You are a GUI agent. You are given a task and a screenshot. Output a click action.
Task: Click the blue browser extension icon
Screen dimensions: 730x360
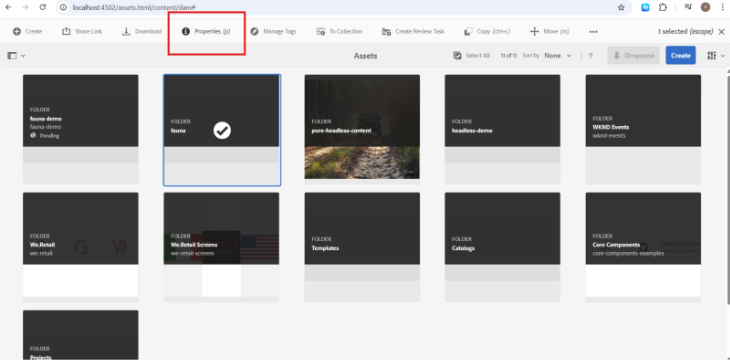click(x=645, y=7)
